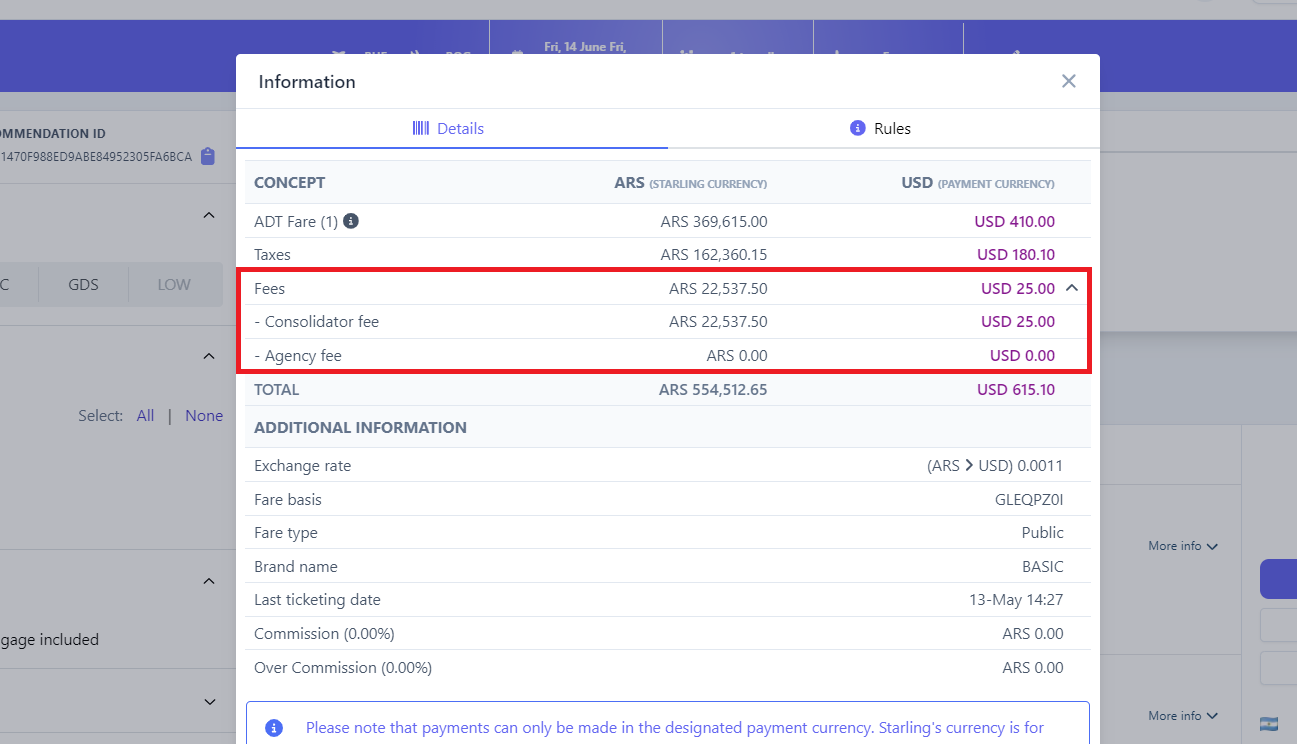The height and width of the screenshot is (744, 1297).
Task: Choose the LOW filter button
Action: [x=174, y=285]
